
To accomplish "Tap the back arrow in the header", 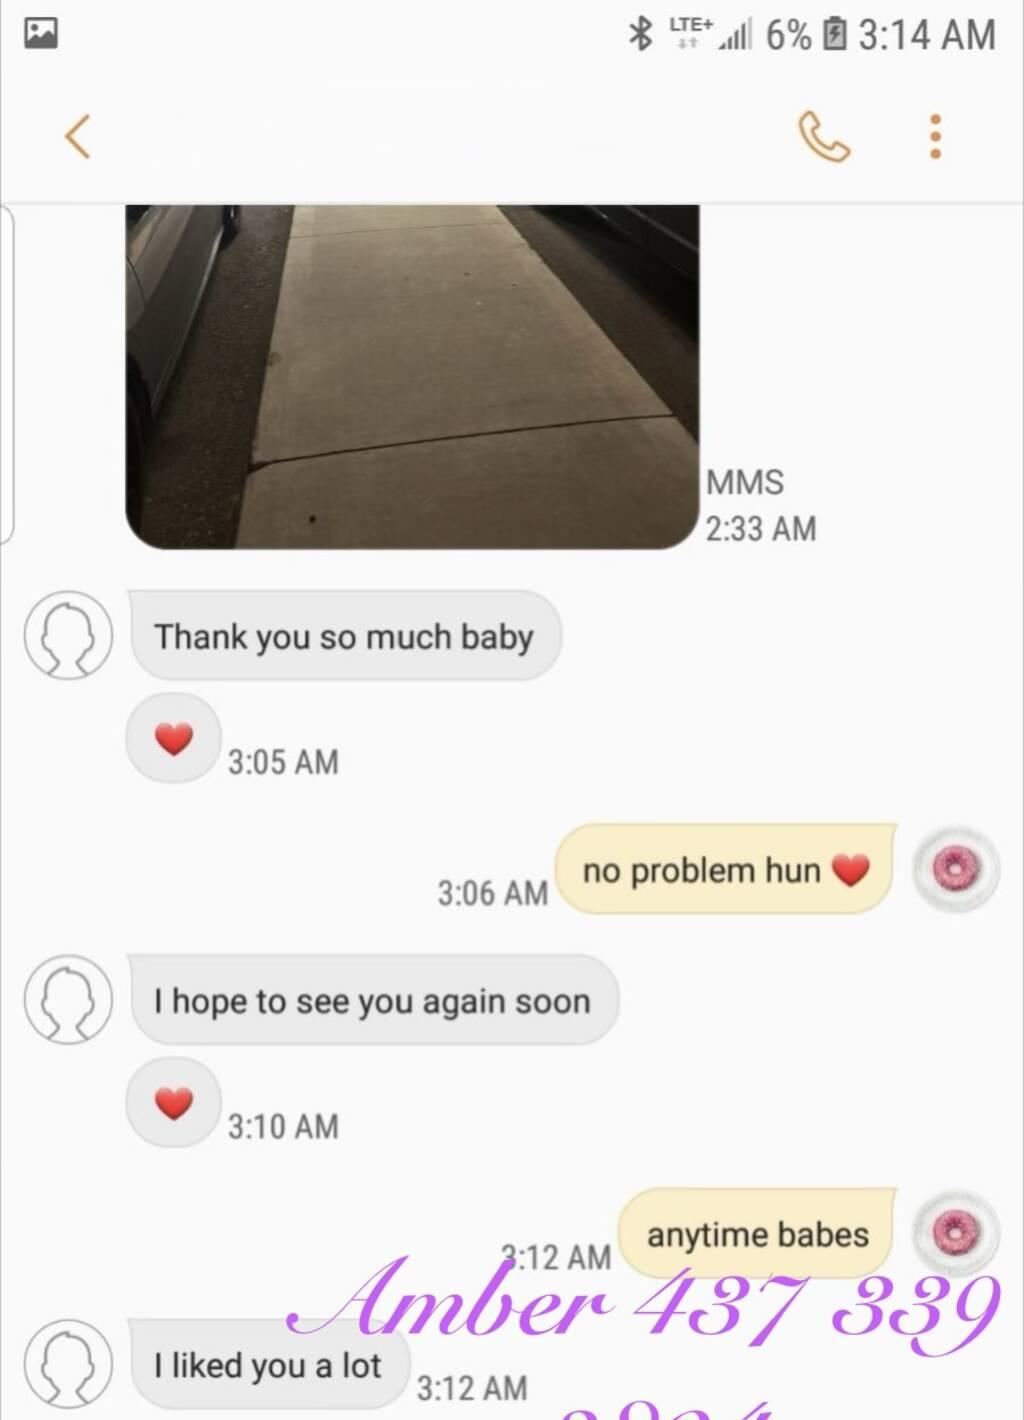I will 78,136.
